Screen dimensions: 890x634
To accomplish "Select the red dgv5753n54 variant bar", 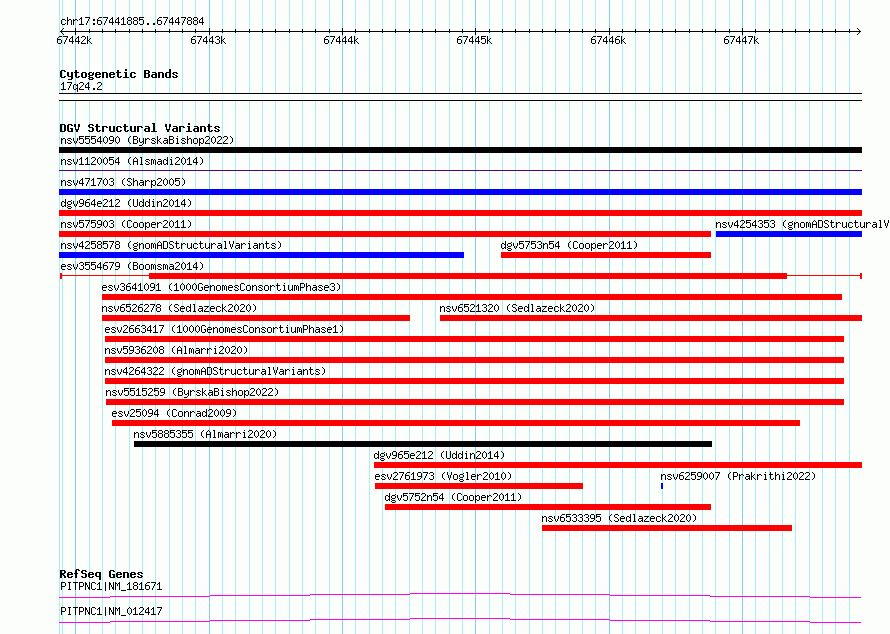I will click(606, 255).
